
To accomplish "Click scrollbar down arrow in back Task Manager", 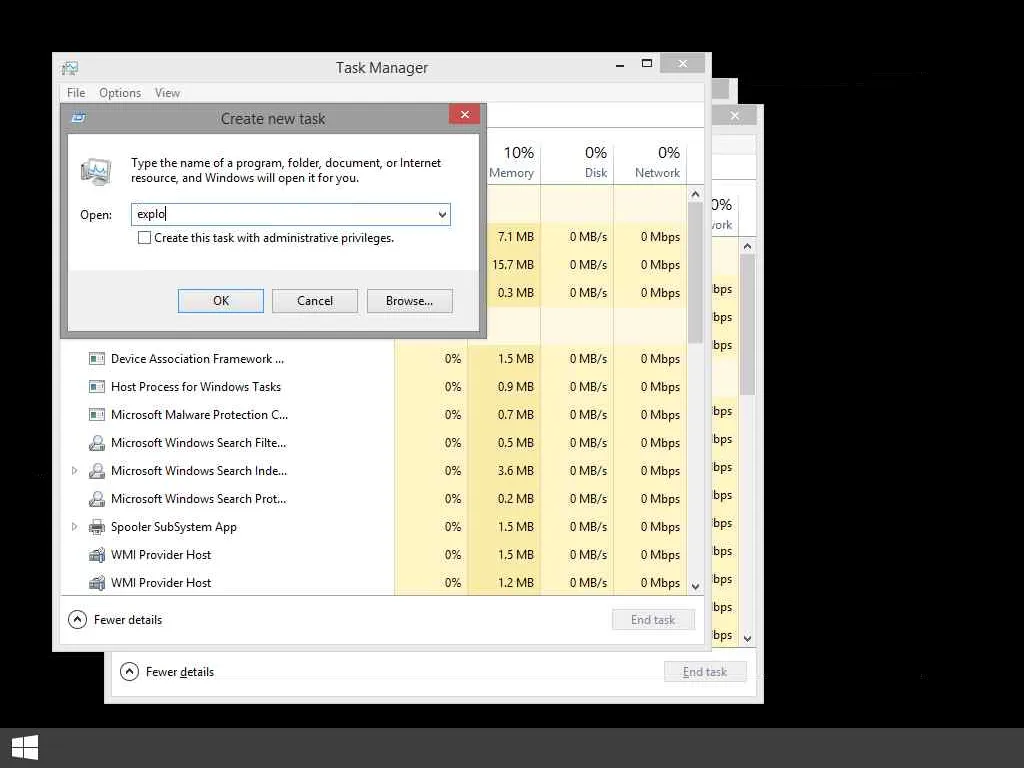I will [x=748, y=639].
